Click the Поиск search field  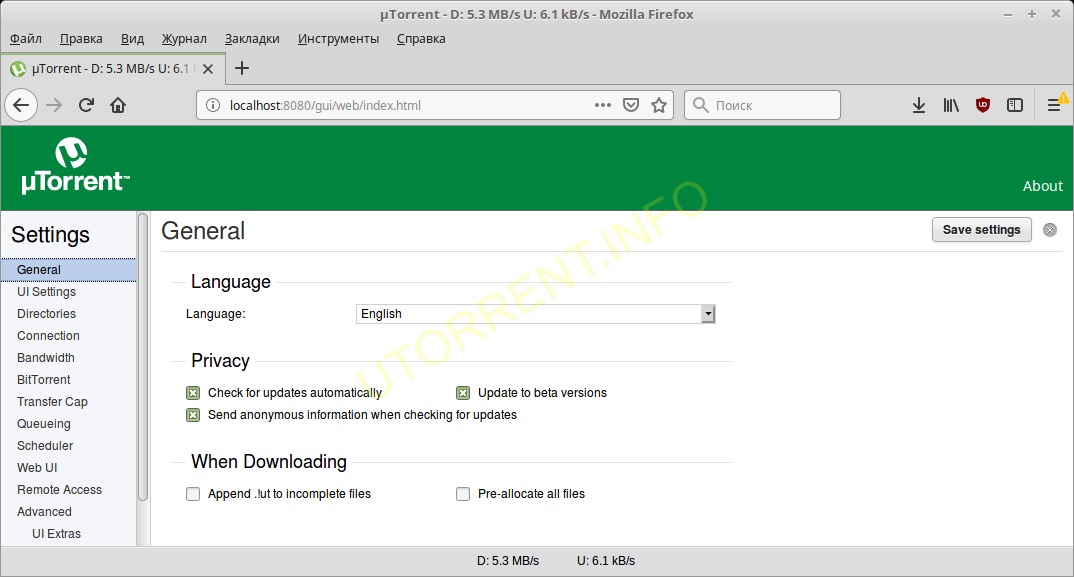[x=762, y=105]
